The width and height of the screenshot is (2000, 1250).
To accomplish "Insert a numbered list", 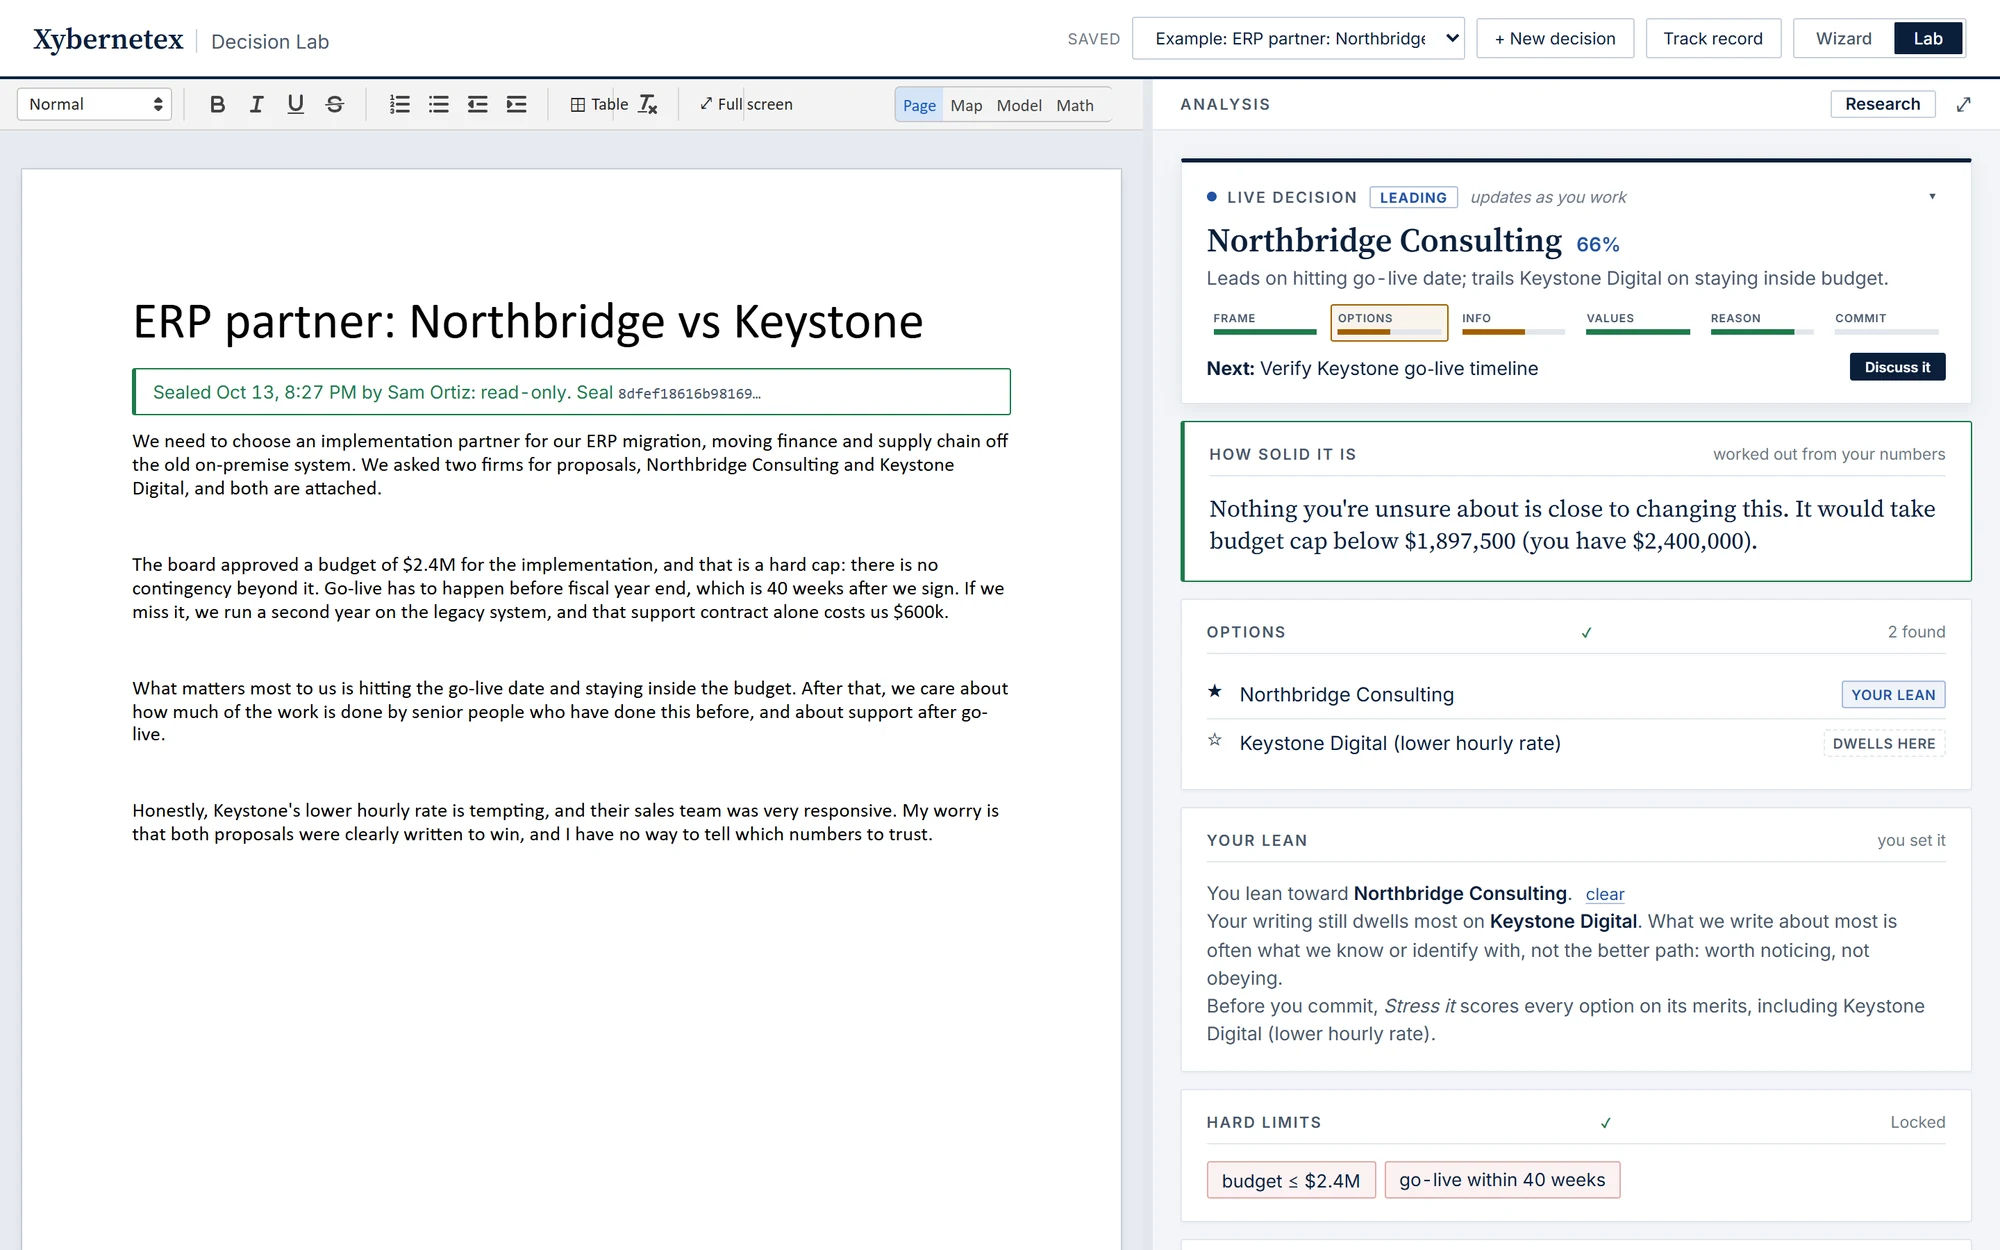I will coord(399,104).
